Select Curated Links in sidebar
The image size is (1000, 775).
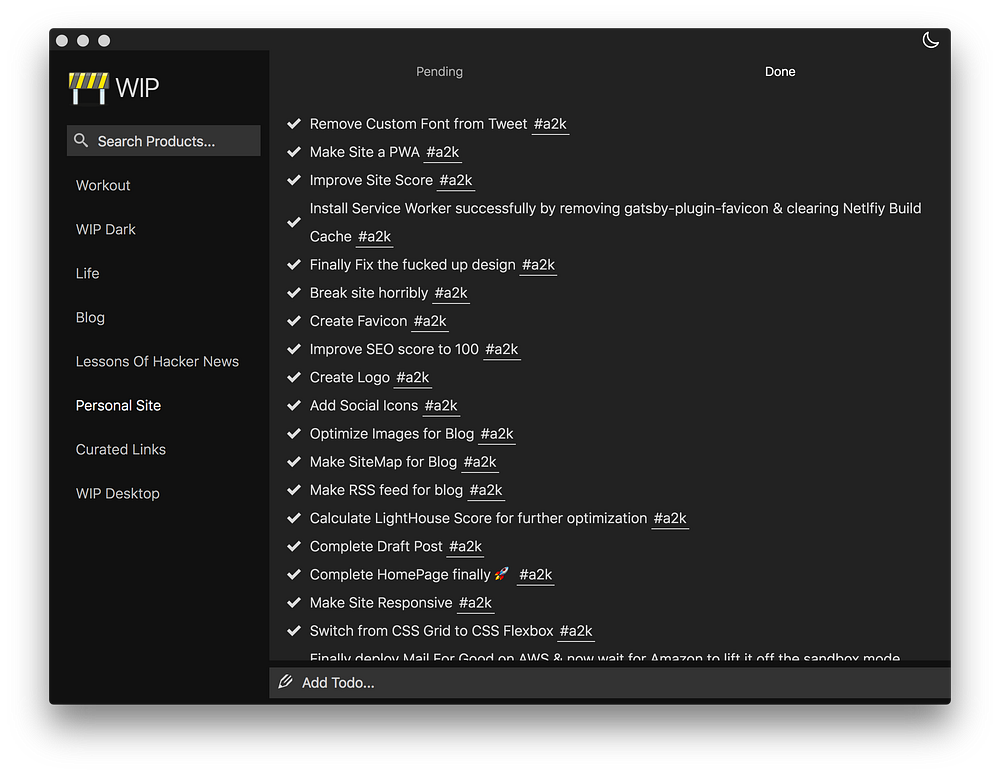pyautogui.click(x=121, y=449)
